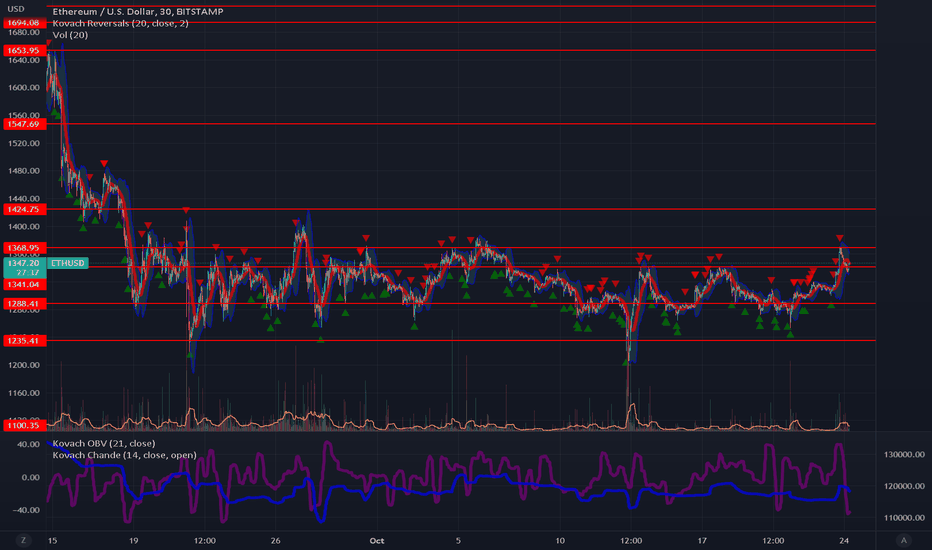Click the 1547.69 price level label
932x550 pixels.
coord(24,124)
